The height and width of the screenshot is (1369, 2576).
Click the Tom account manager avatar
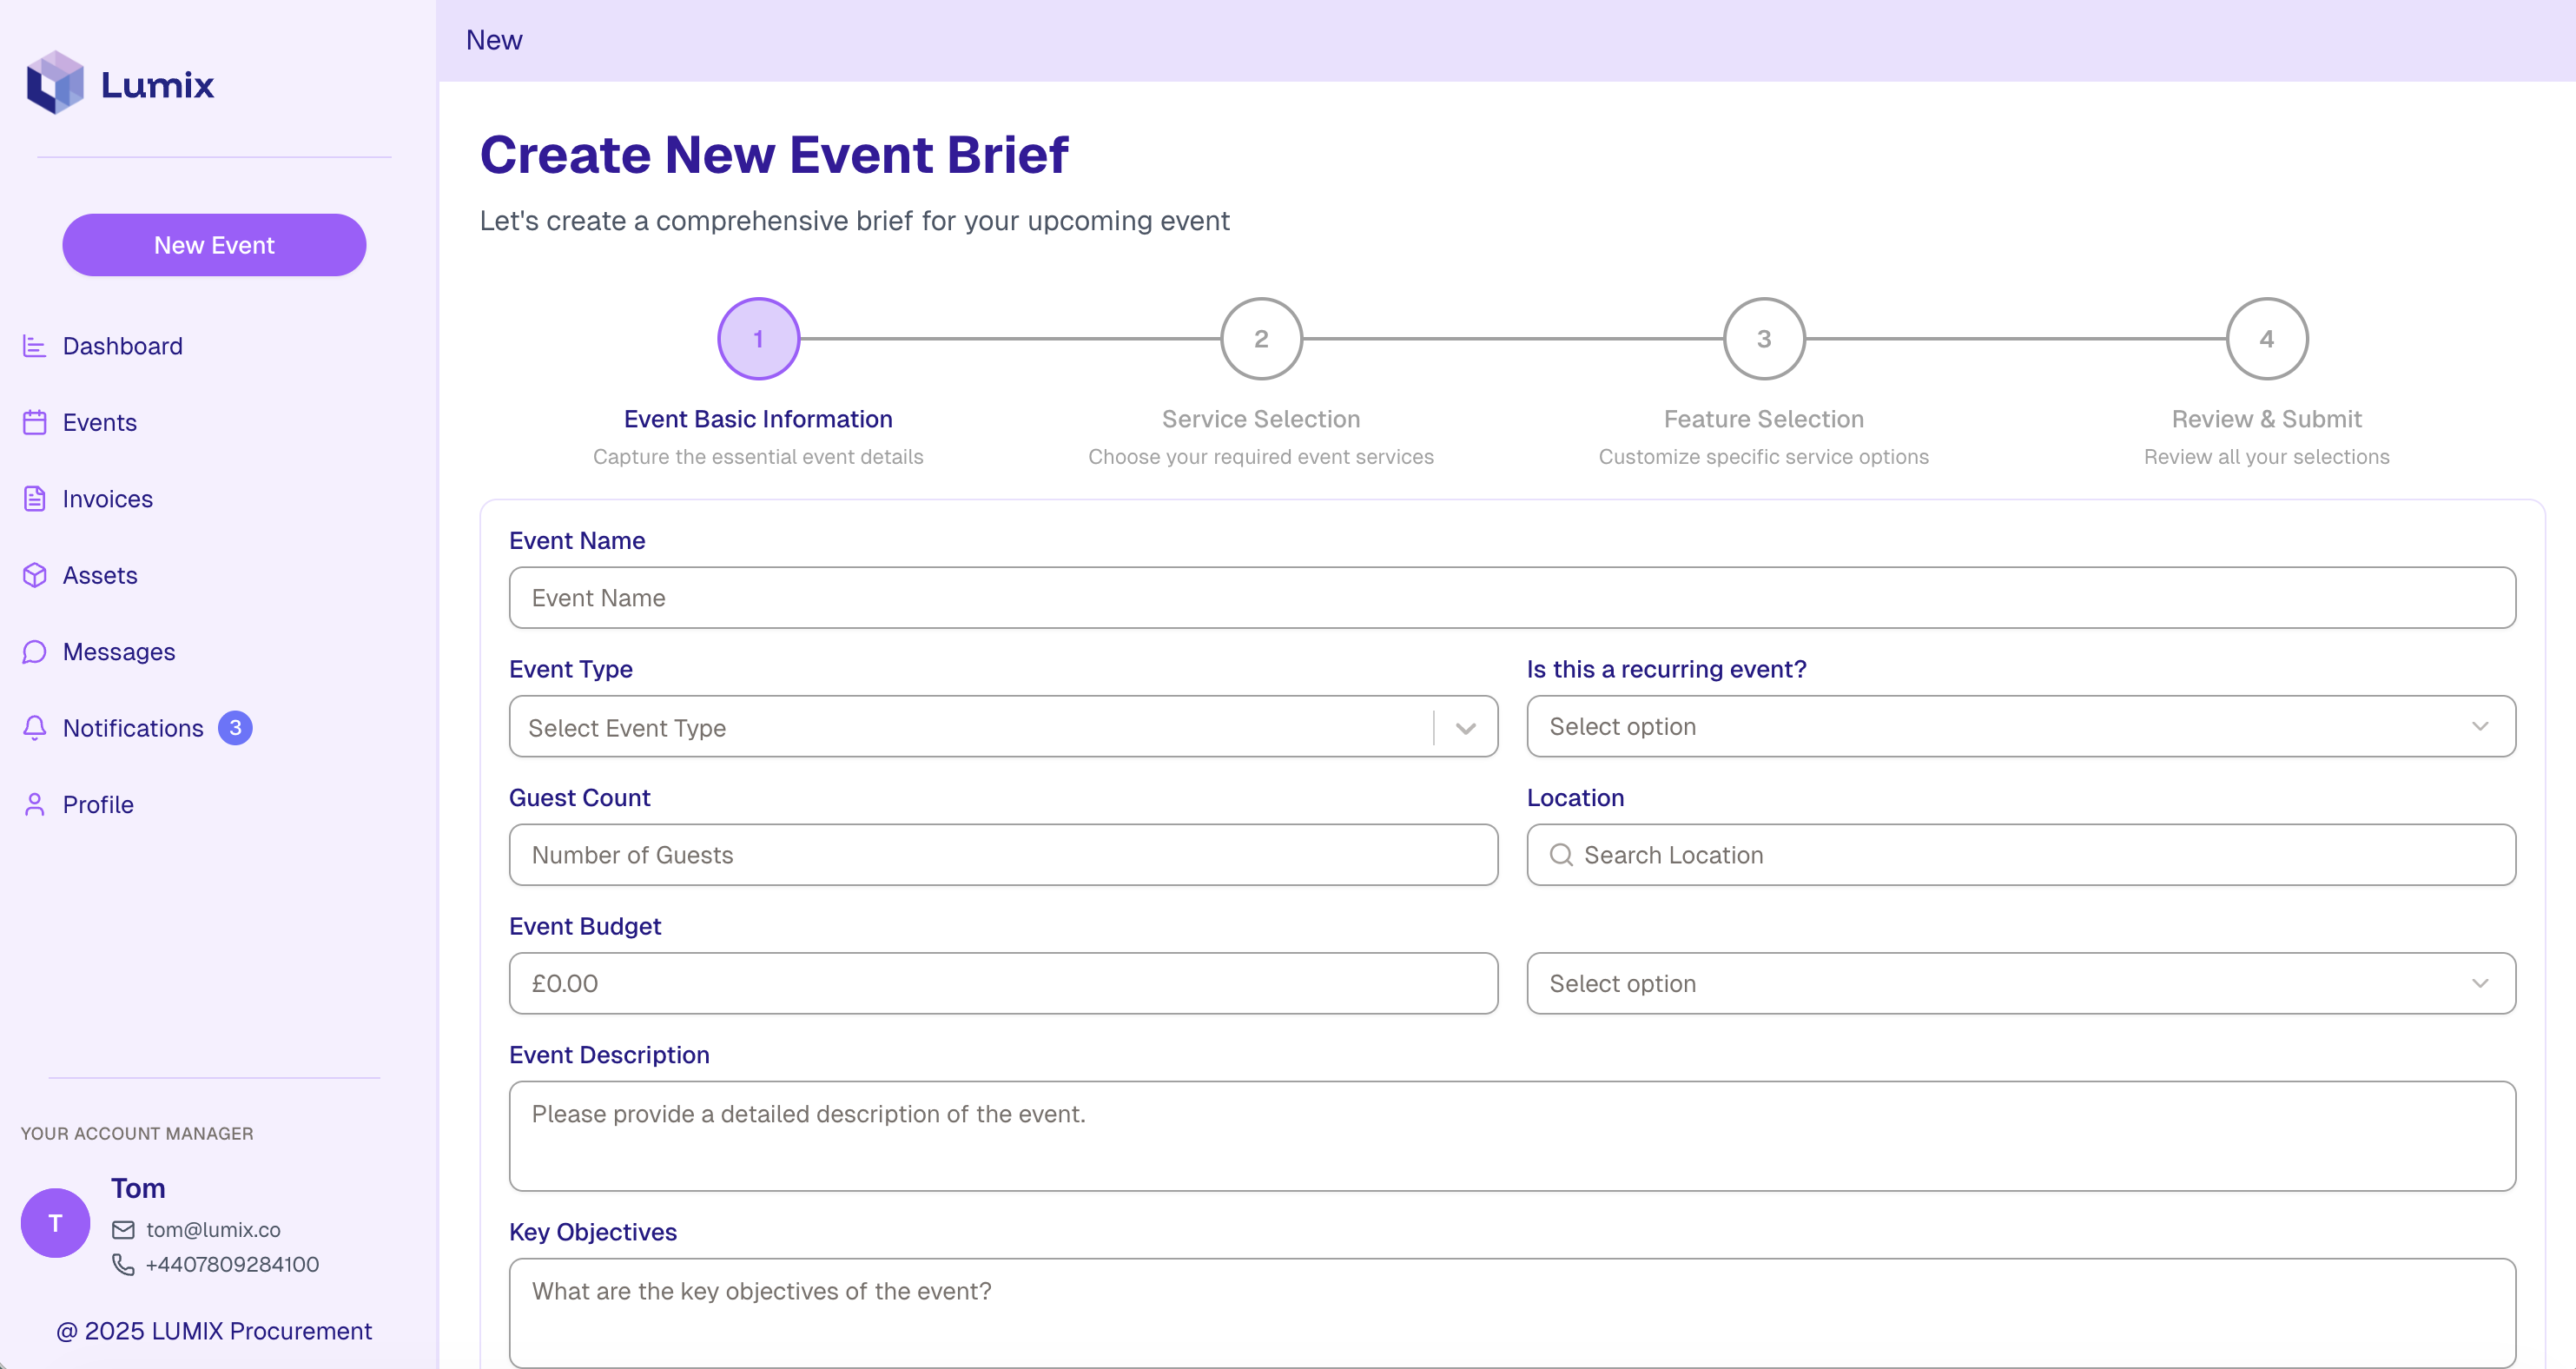coord(55,1223)
